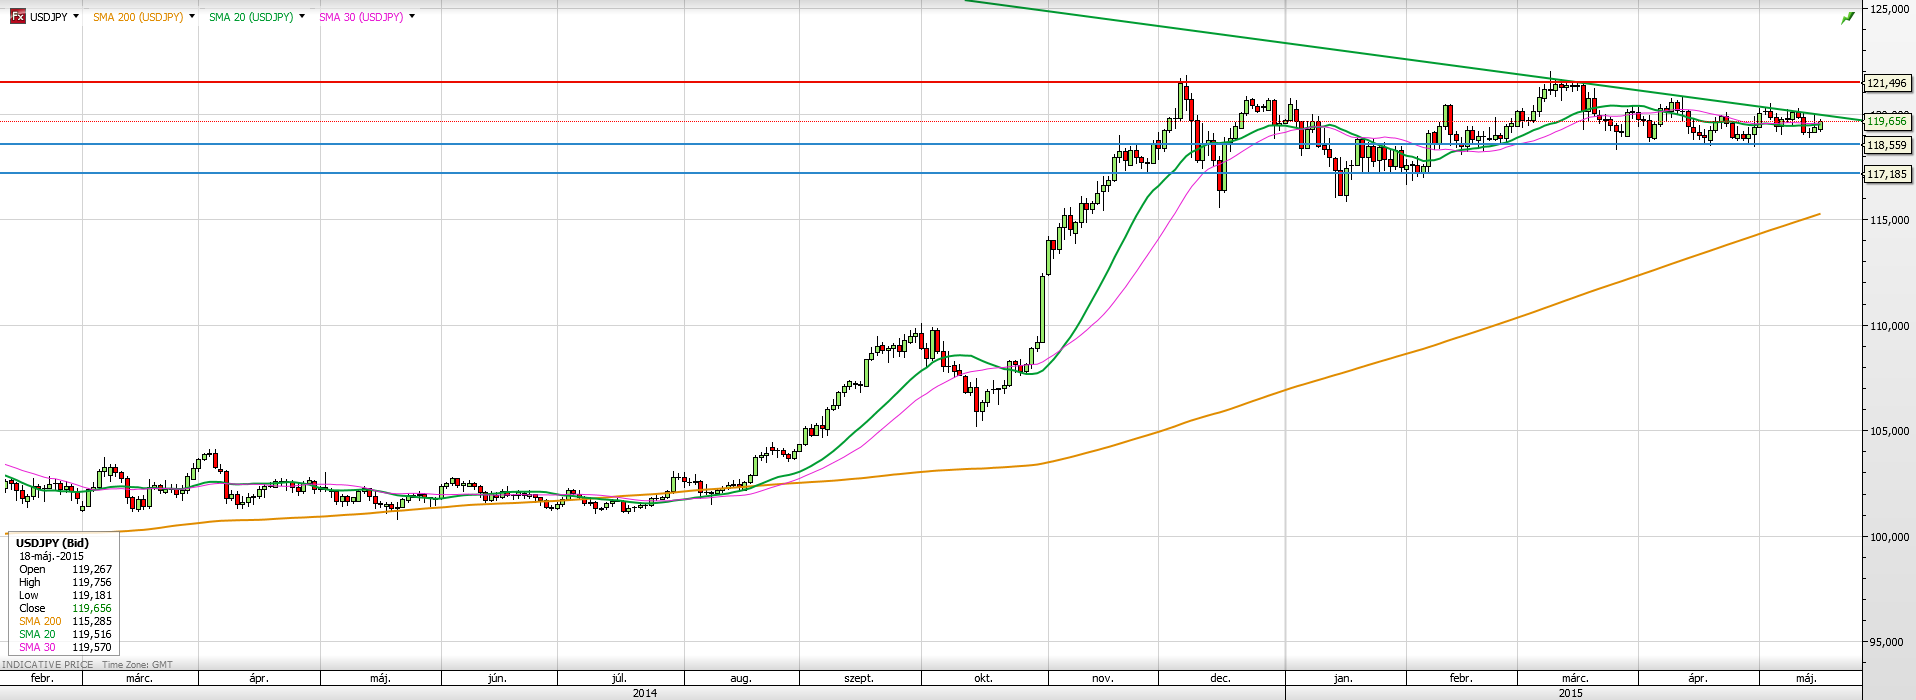Screen dimensions: 1916x700
Task: Click the SMA 200 value 115,285
Action: tap(92, 621)
